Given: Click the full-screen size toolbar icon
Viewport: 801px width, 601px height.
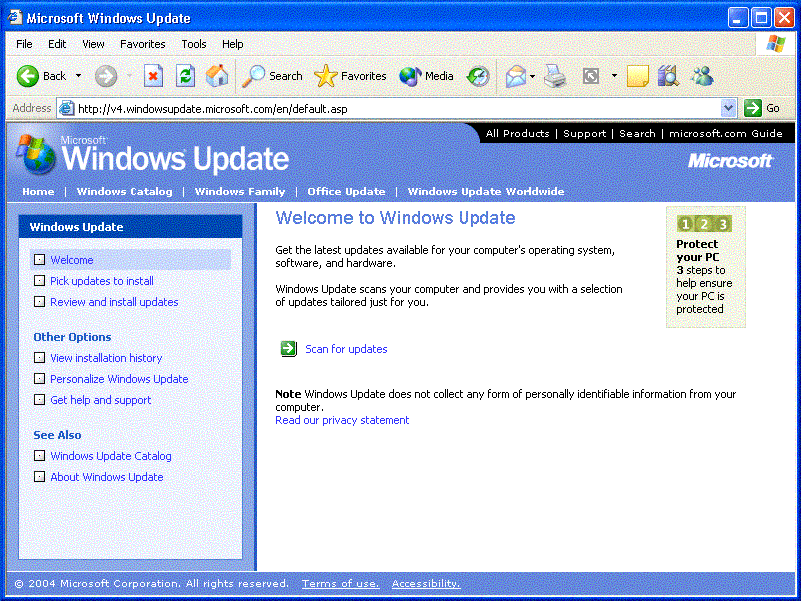Looking at the screenshot, I should tap(591, 76).
